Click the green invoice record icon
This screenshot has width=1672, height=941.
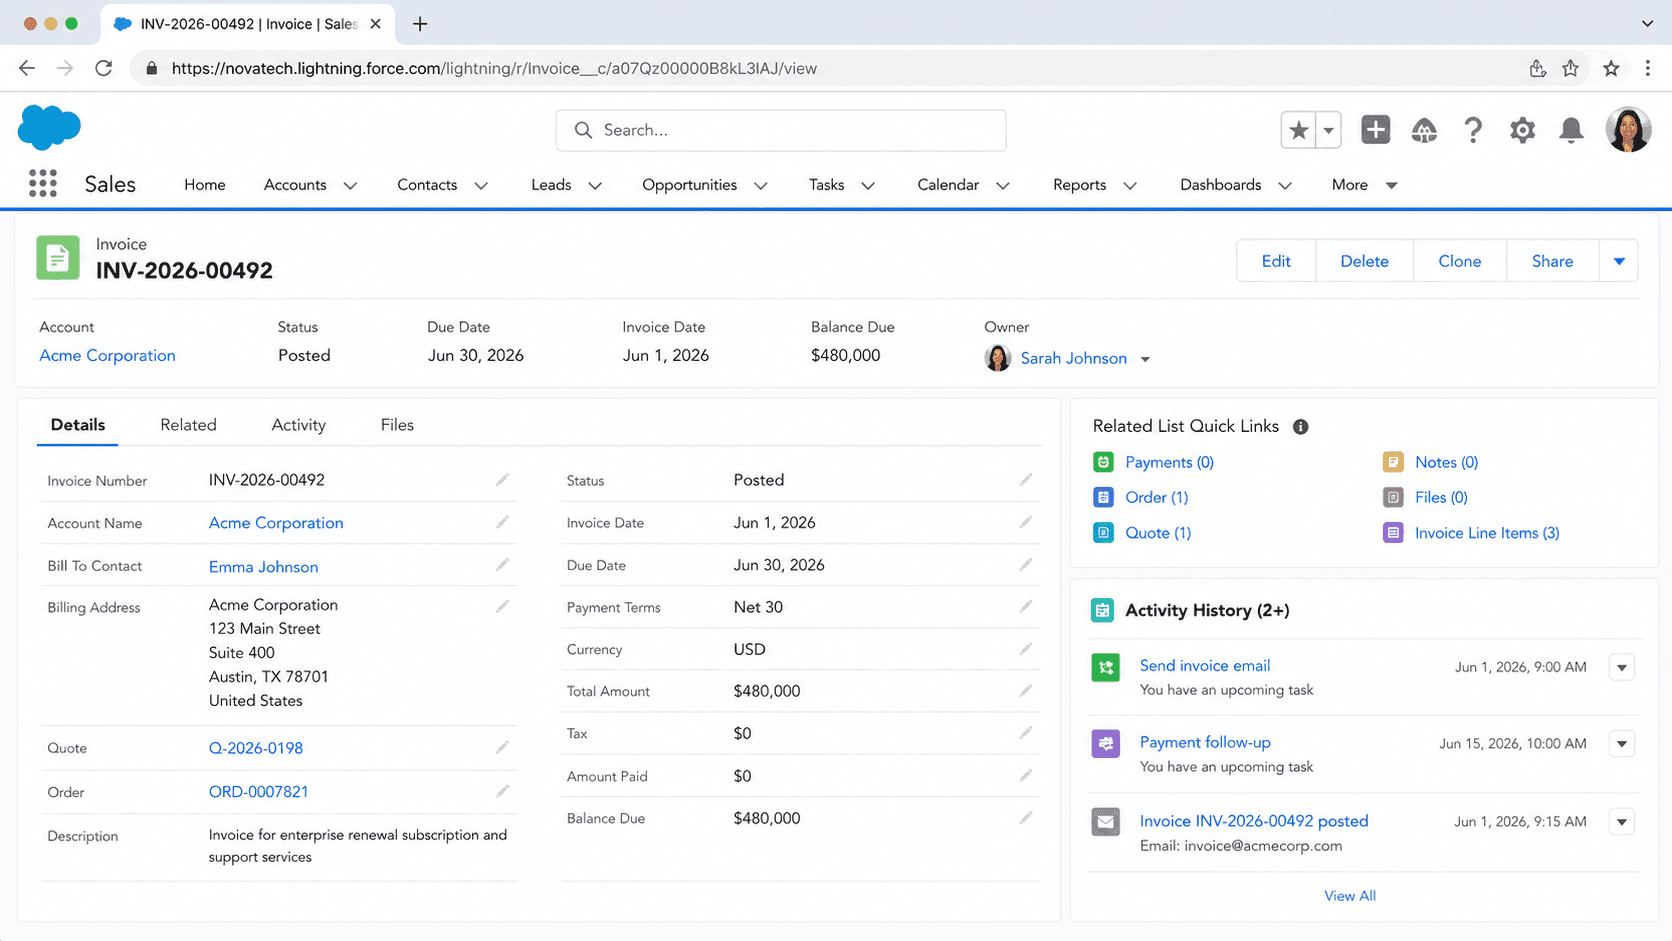tap(58, 258)
